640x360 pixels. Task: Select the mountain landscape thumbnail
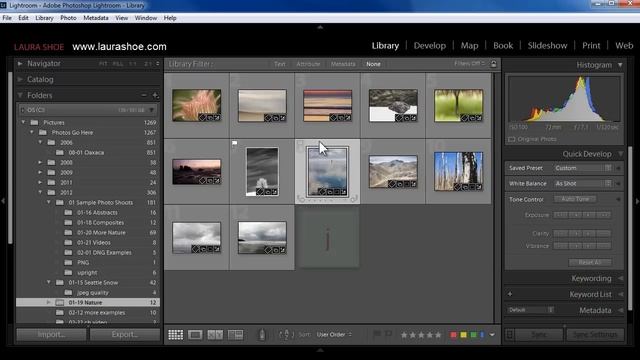393,171
